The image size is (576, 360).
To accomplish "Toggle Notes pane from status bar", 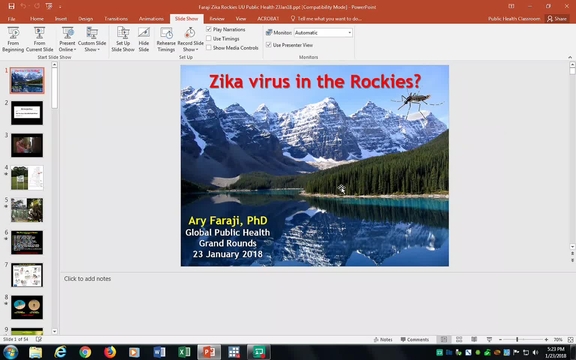I will 383,339.
